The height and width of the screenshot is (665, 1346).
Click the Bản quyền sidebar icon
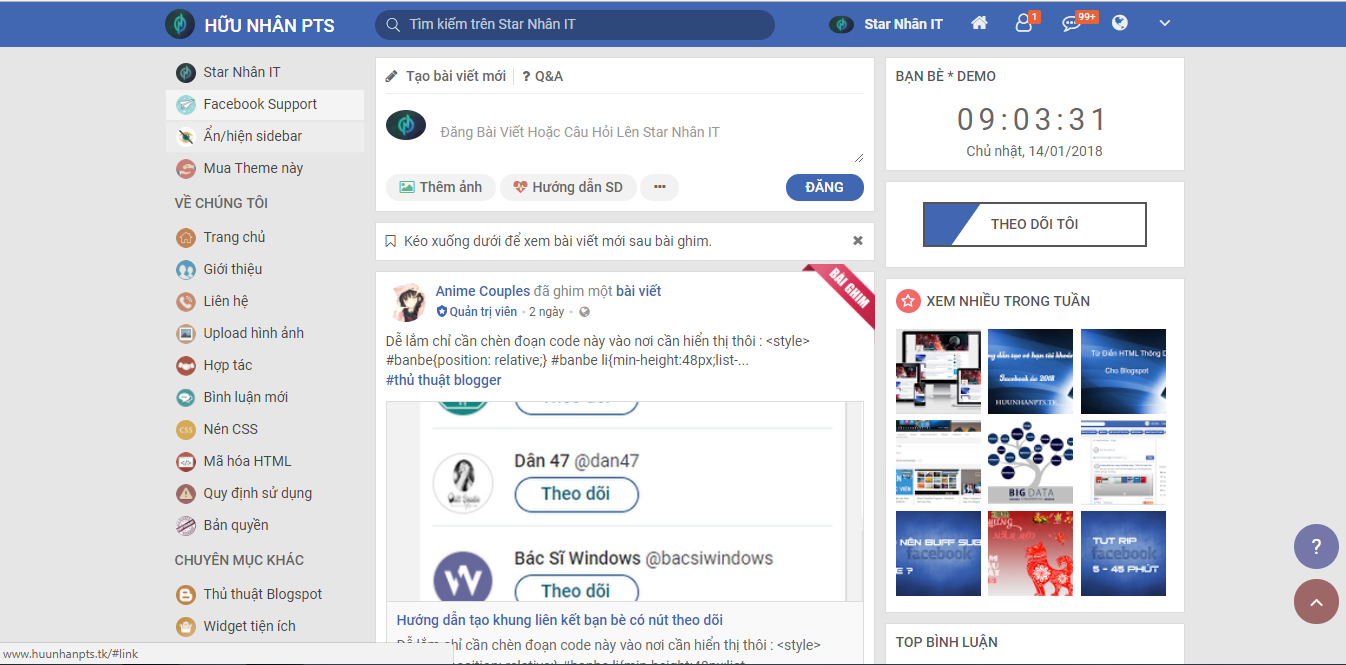(186, 525)
